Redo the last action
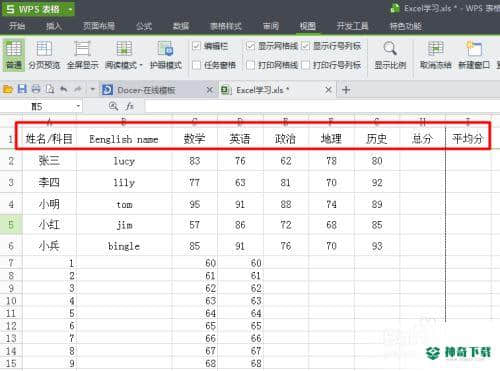This screenshot has width=500, height=371. click(78, 89)
